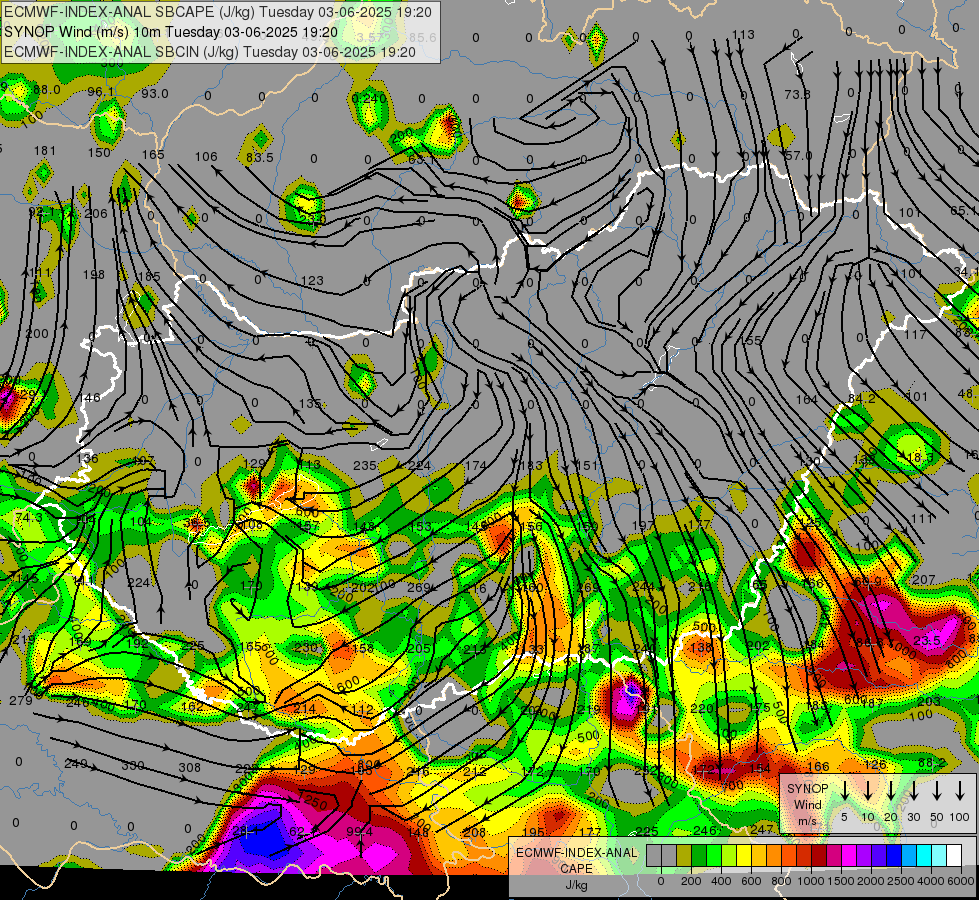Click the map value 208
The width and height of the screenshot is (979, 900).
point(475,831)
